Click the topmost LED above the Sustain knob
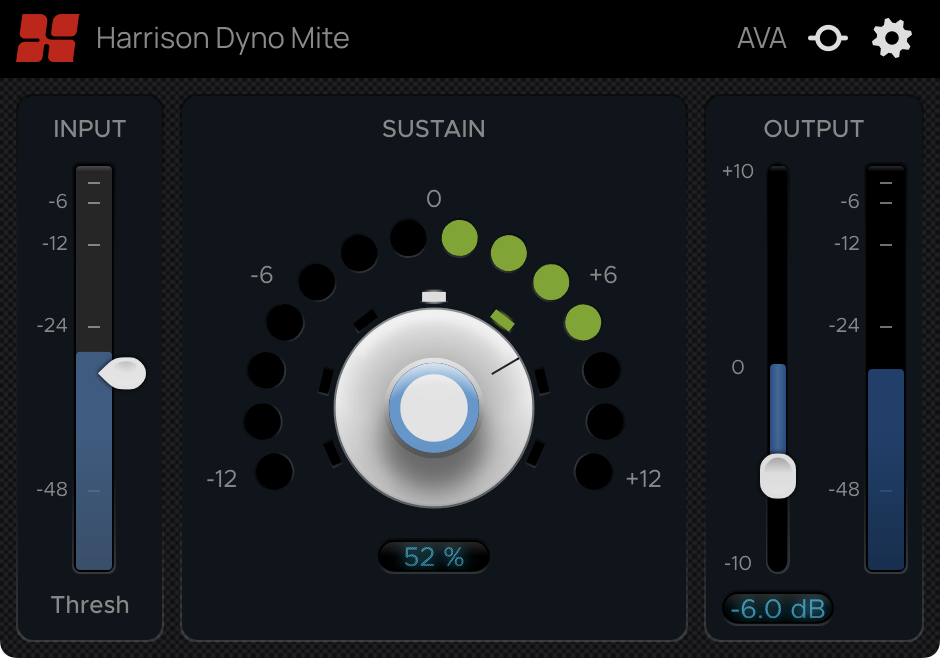 (409, 237)
